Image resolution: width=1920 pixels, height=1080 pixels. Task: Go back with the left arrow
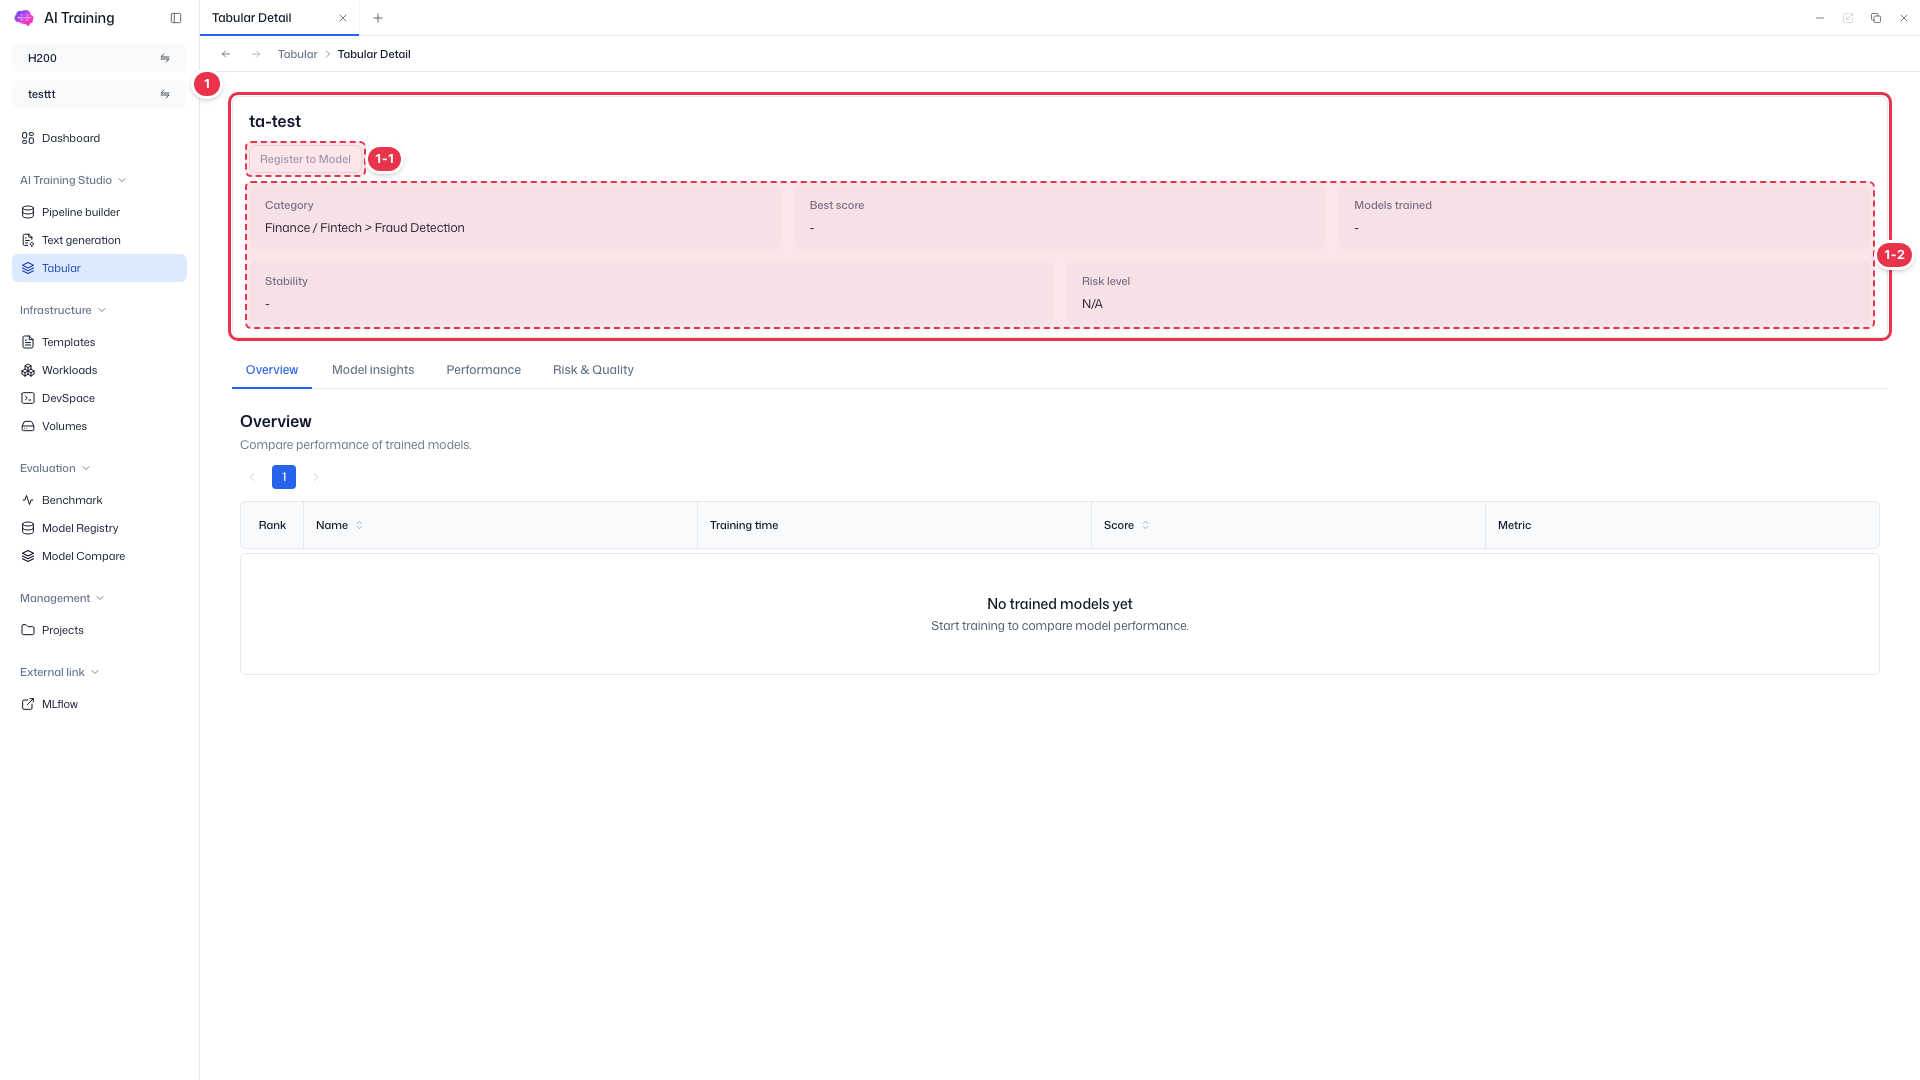tap(226, 54)
